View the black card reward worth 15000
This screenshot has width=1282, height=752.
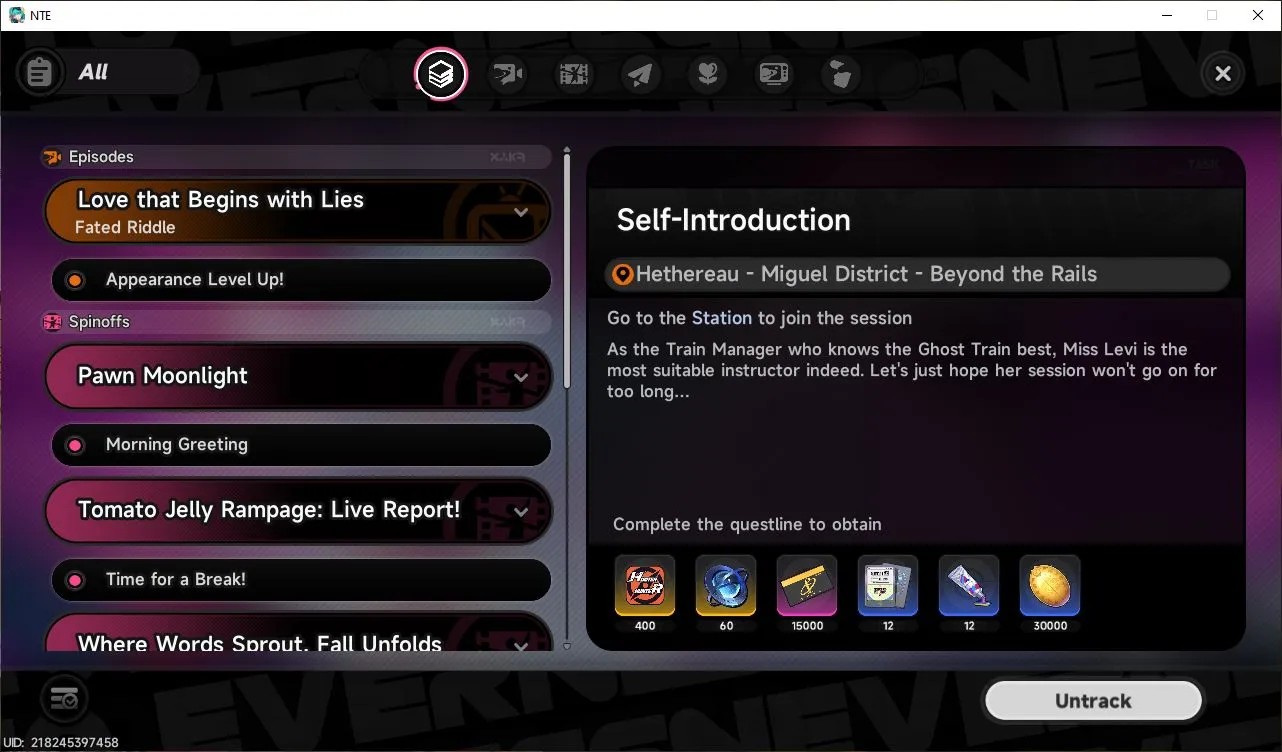click(x=807, y=586)
